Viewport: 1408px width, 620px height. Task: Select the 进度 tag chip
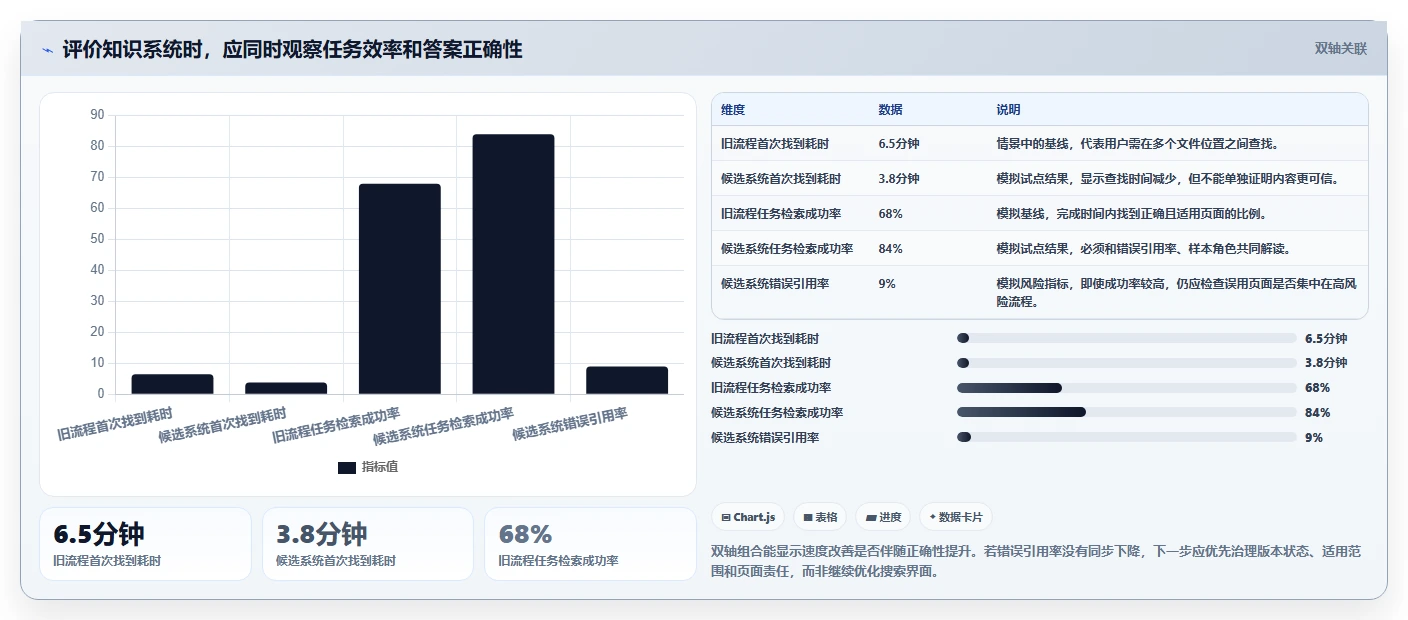[883, 517]
